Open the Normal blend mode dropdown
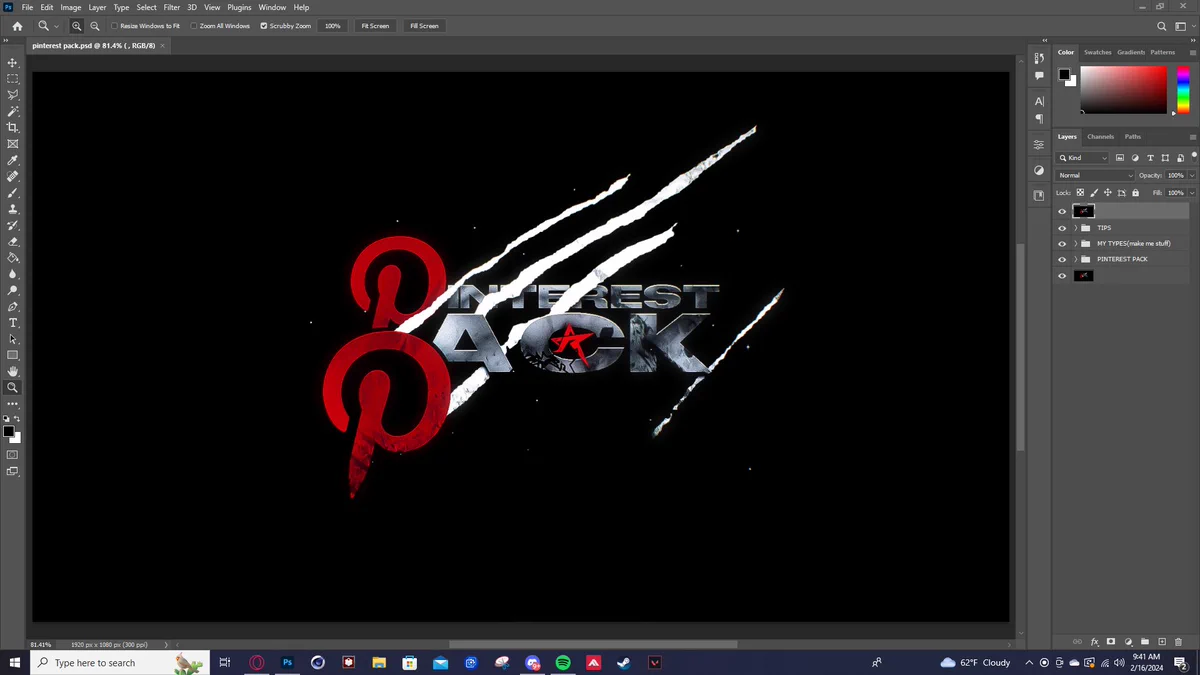Image resolution: width=1200 pixels, height=675 pixels. pyautogui.click(x=1095, y=175)
